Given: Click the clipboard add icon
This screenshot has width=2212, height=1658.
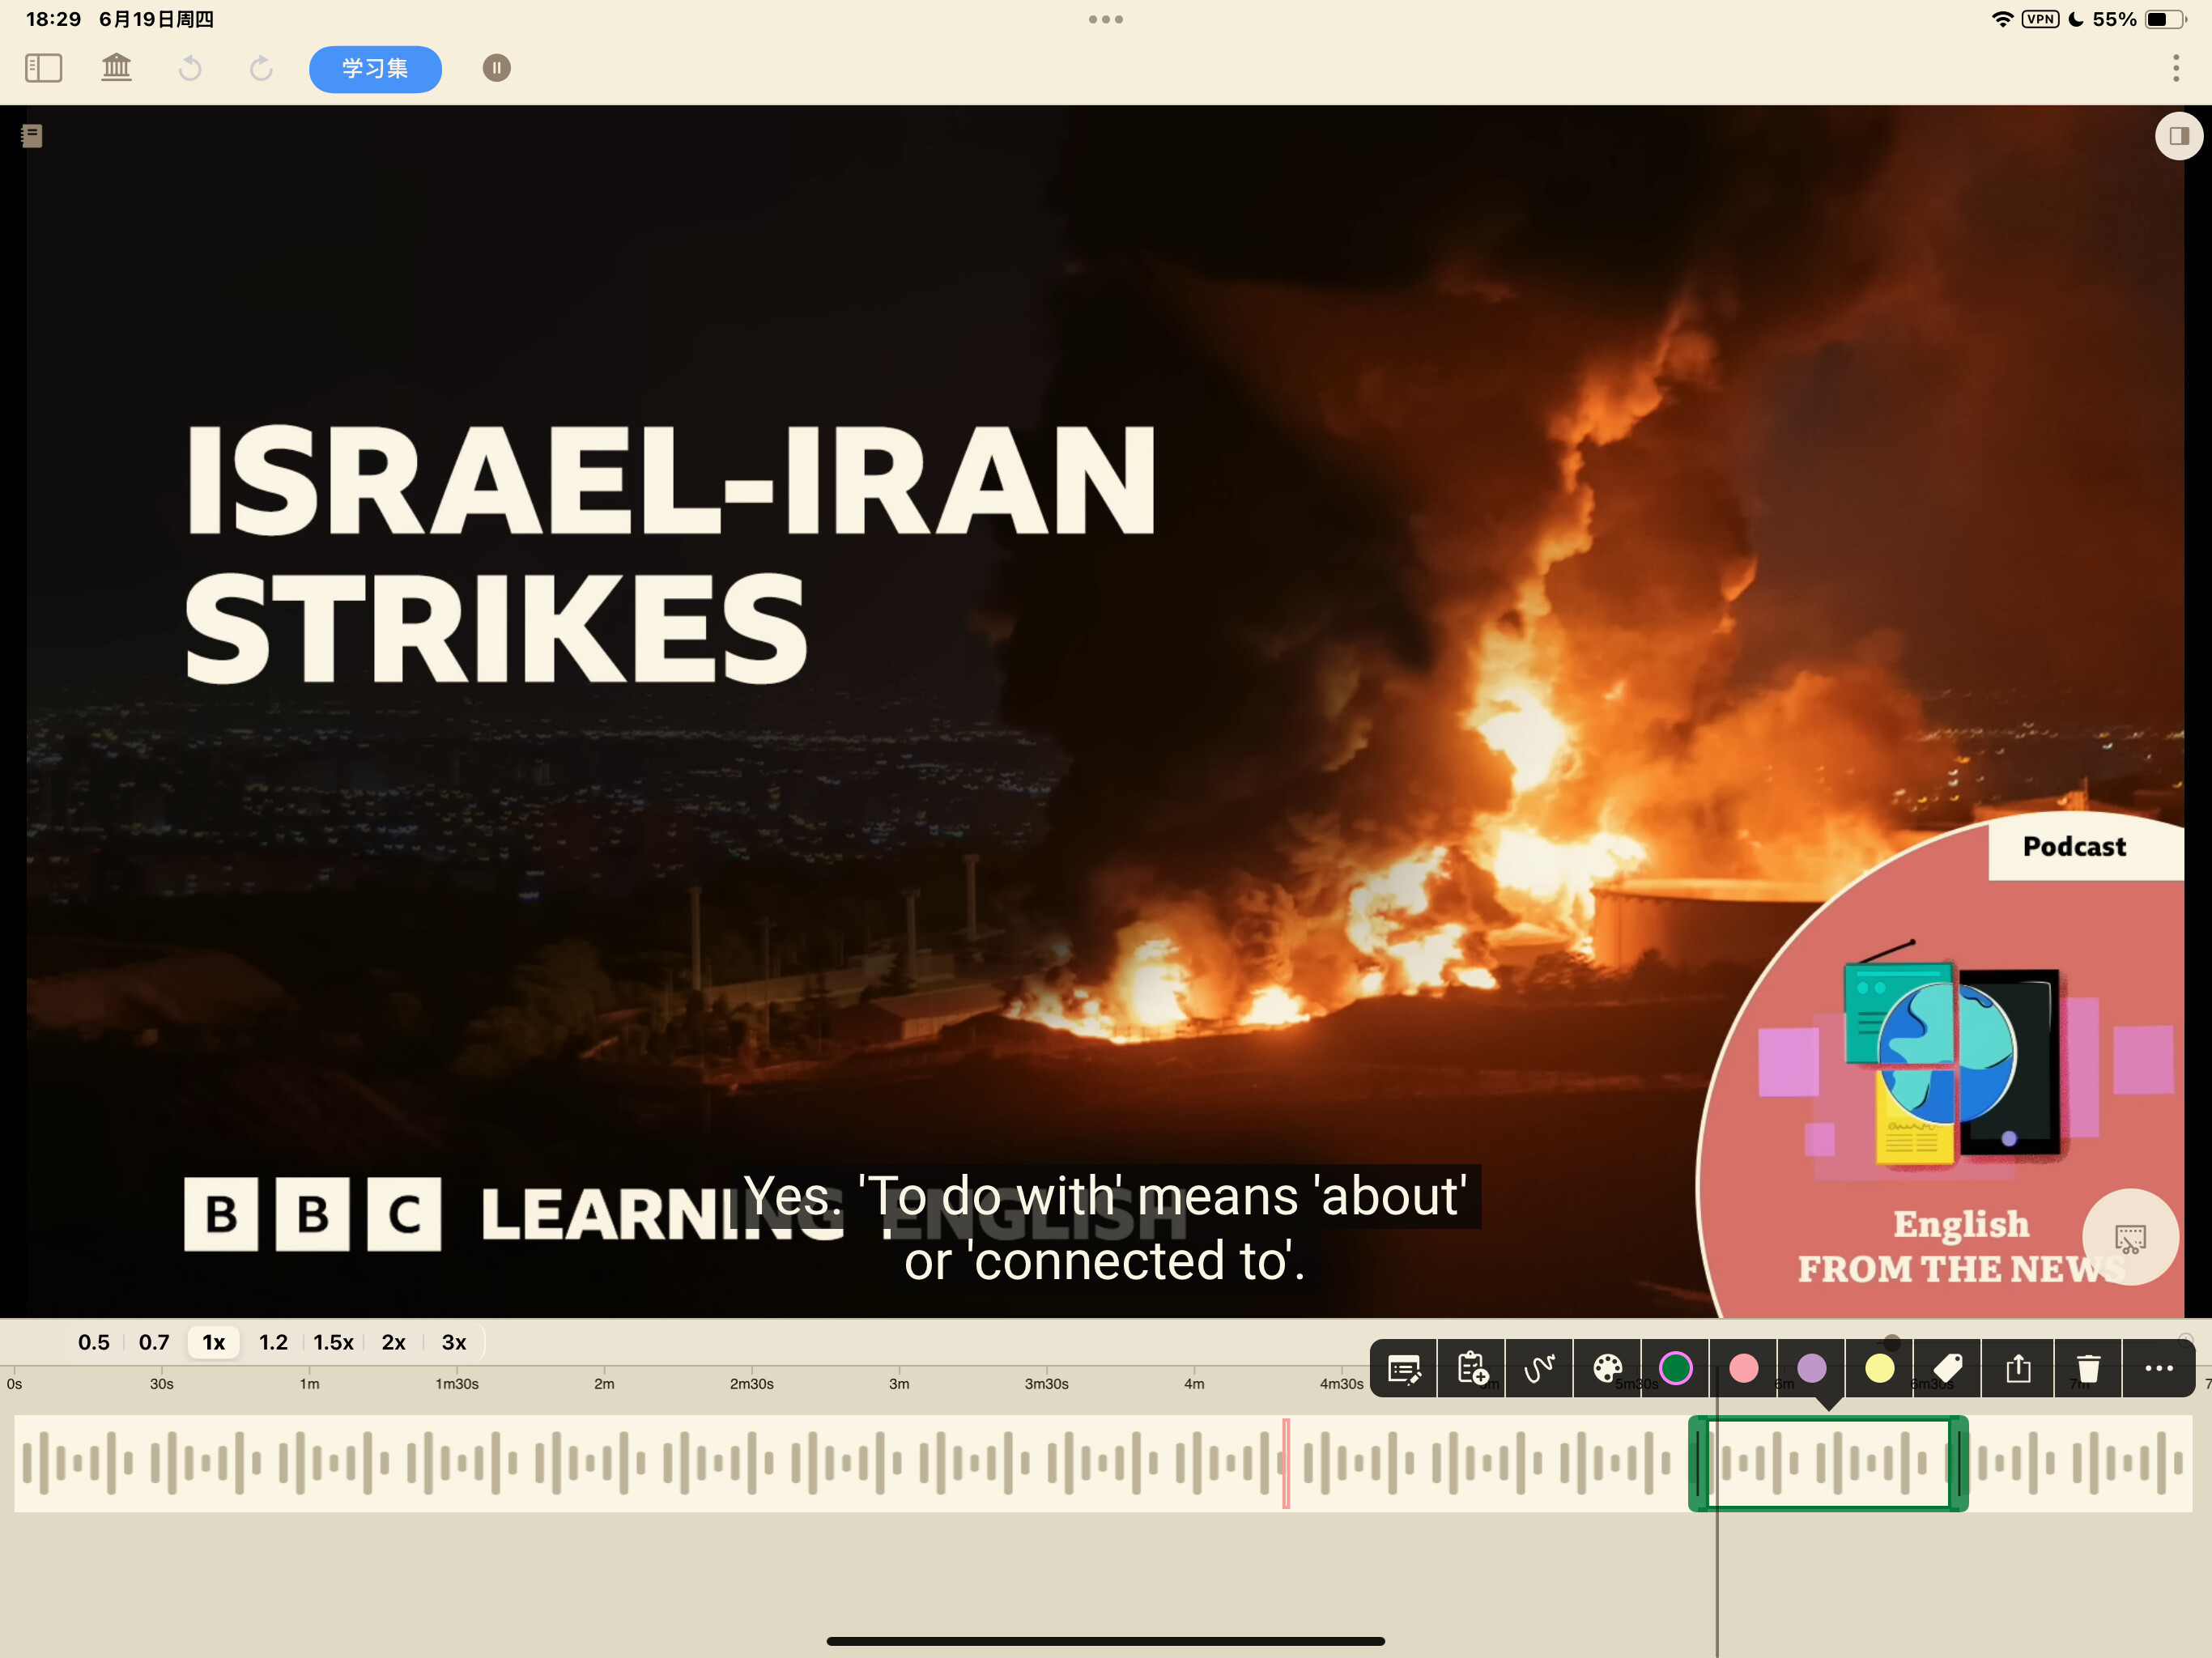Looking at the screenshot, I should point(1472,1369).
